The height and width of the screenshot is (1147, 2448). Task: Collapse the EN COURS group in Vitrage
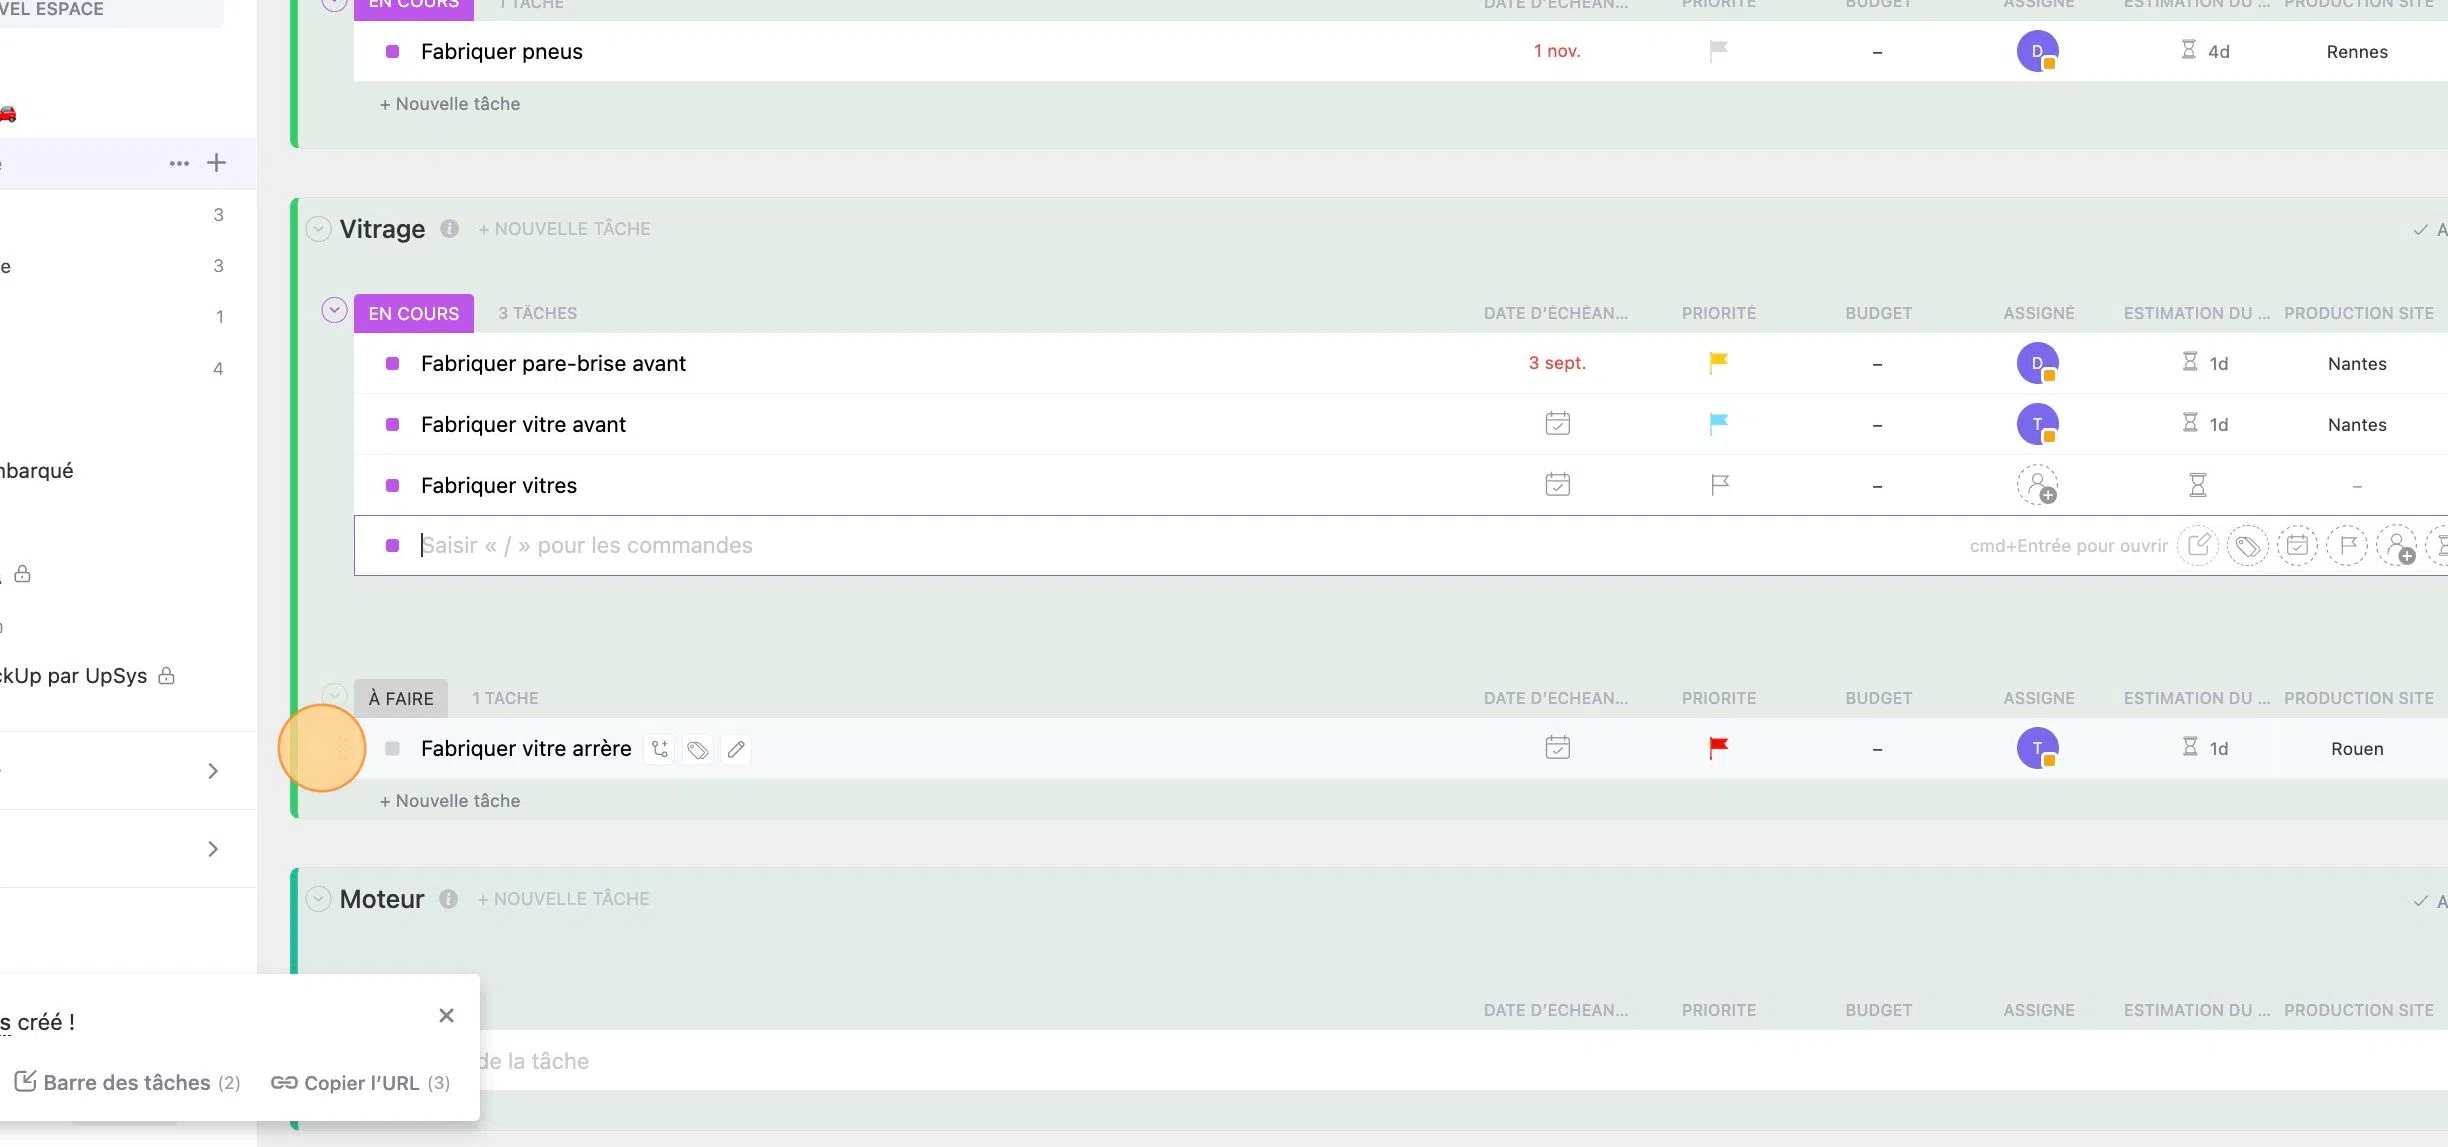[x=334, y=311]
